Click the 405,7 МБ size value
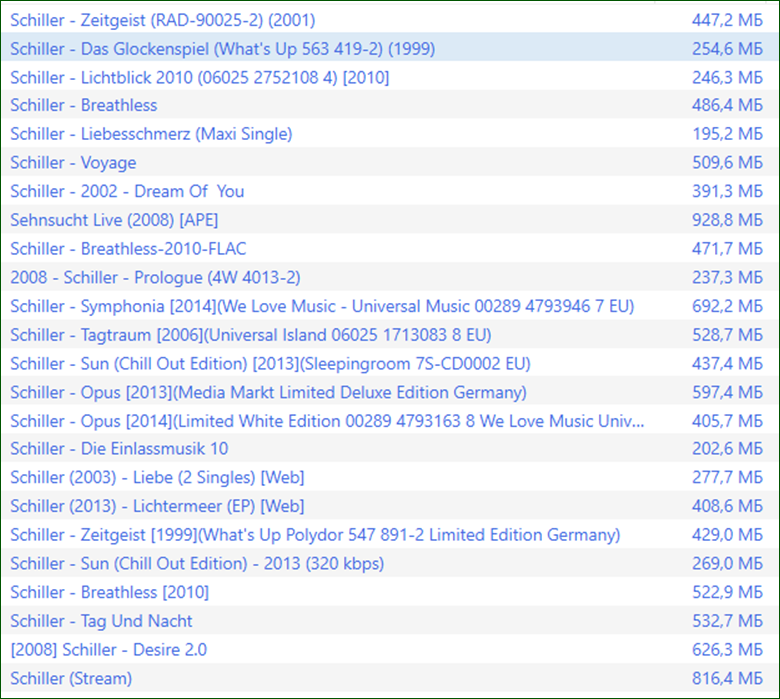Viewport: 780px width, 699px height. click(727, 421)
